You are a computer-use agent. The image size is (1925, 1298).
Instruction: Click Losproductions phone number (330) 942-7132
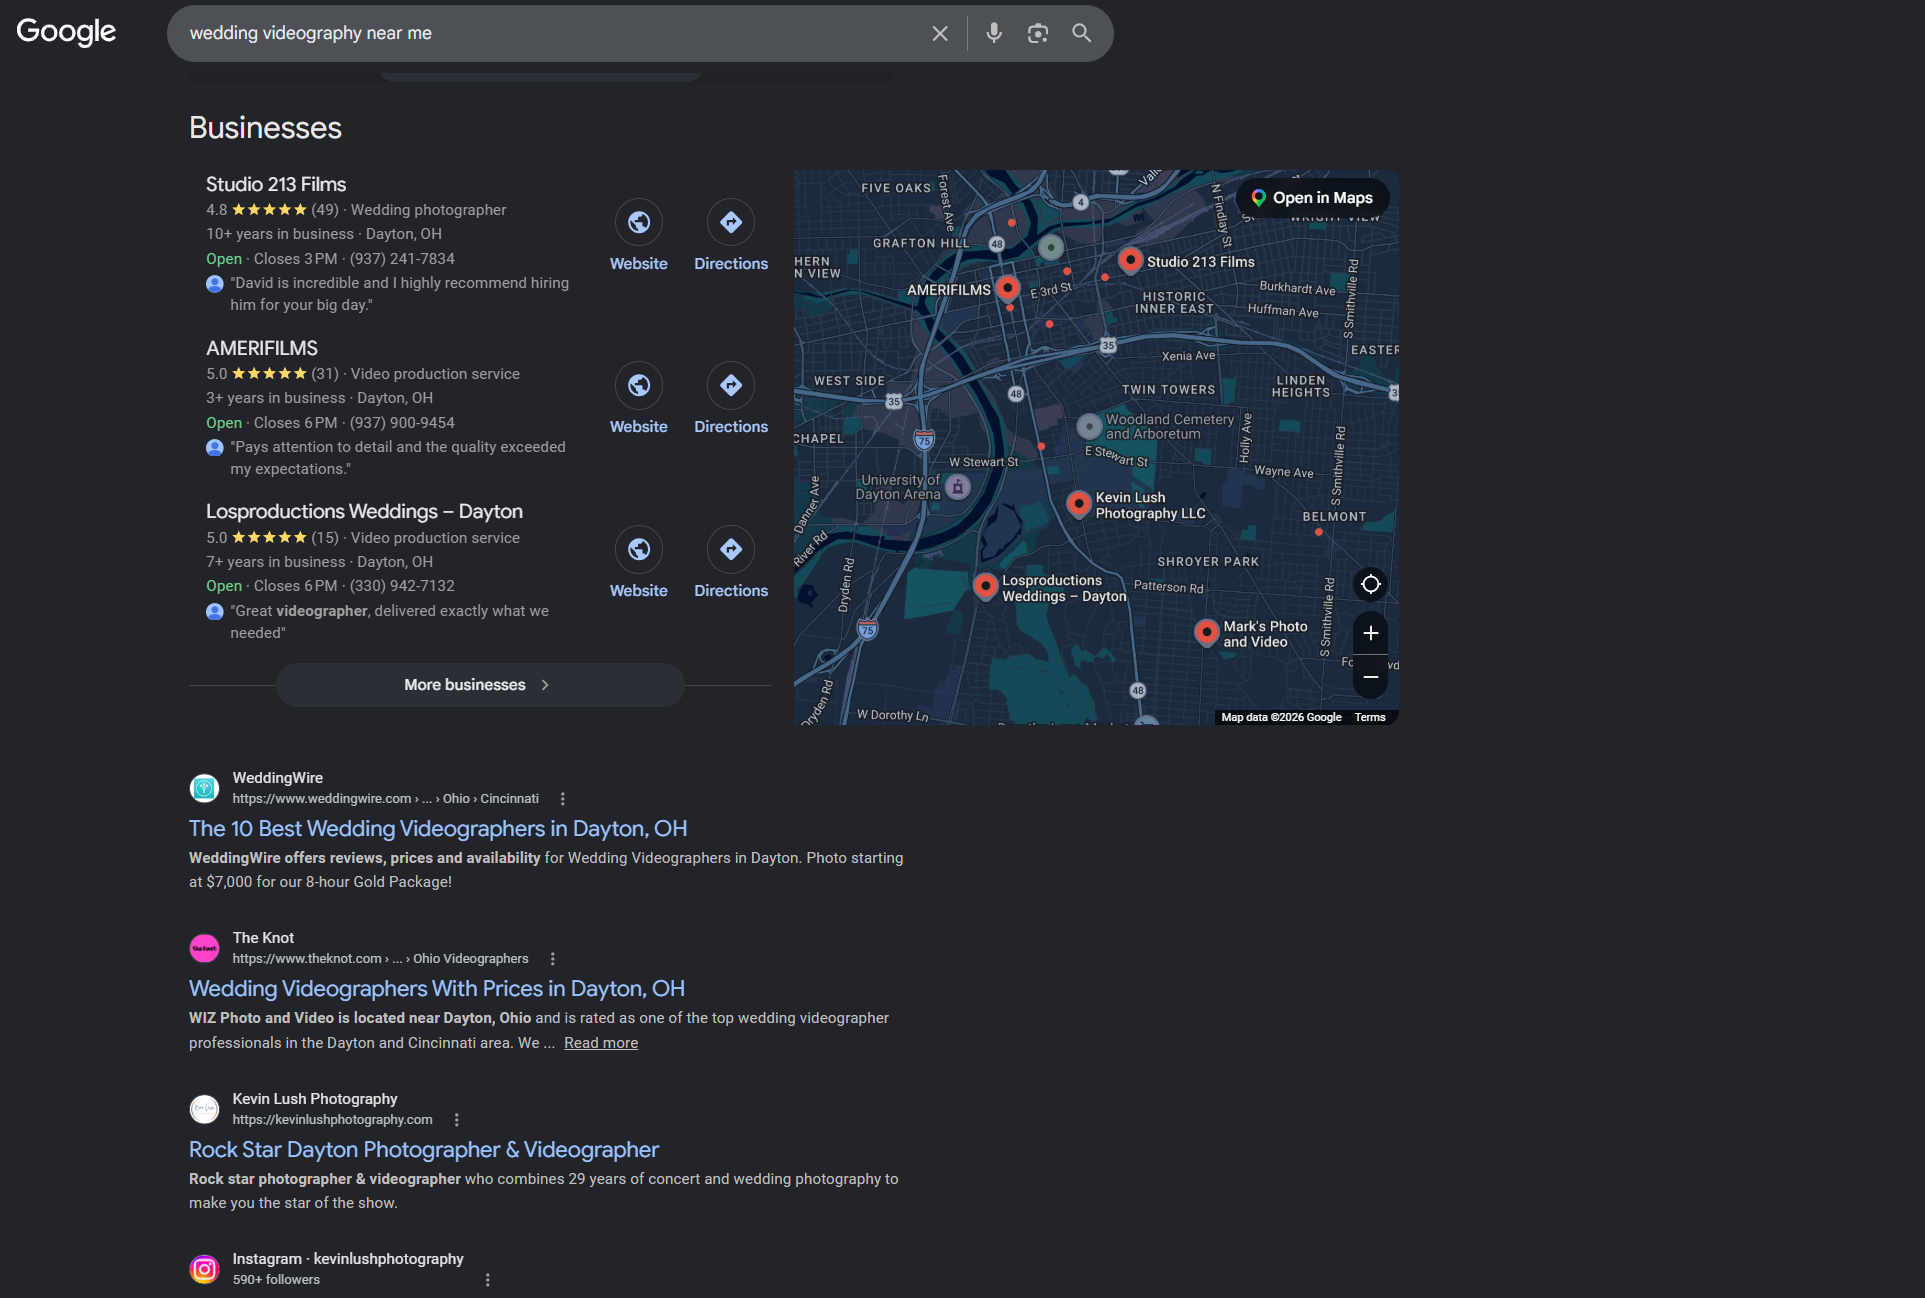click(402, 586)
